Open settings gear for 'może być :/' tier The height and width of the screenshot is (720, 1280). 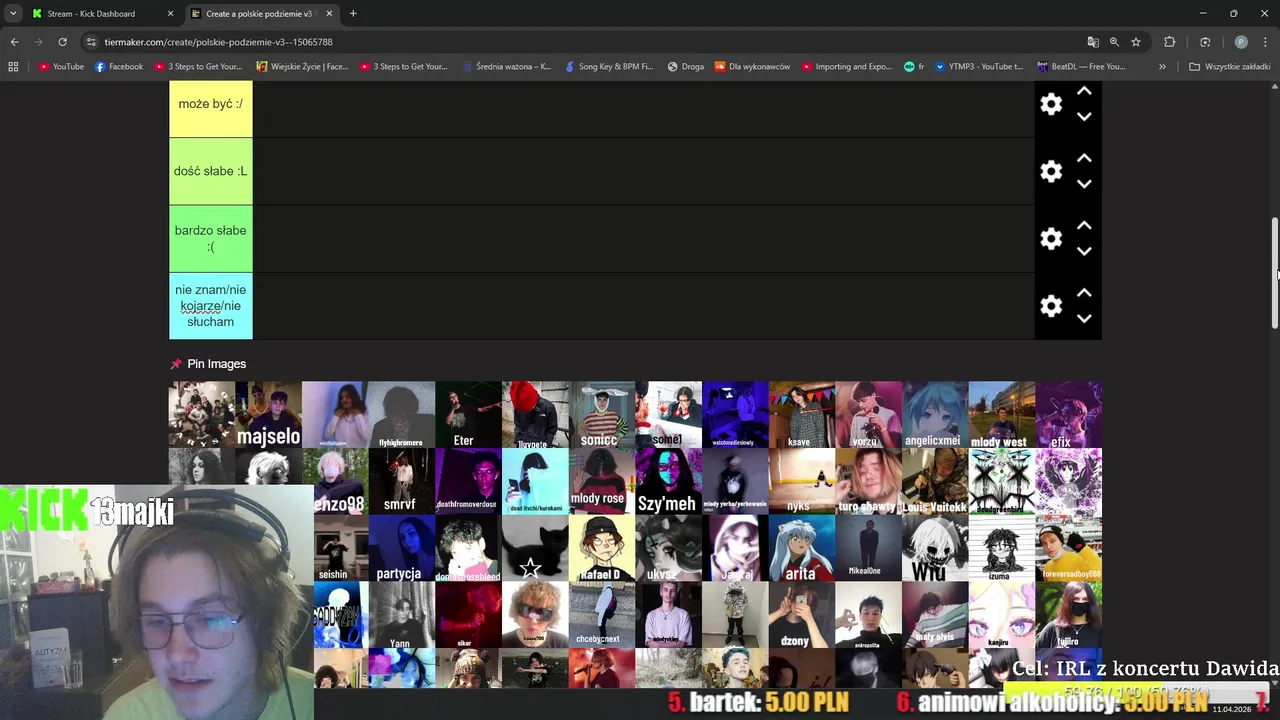point(1051,104)
